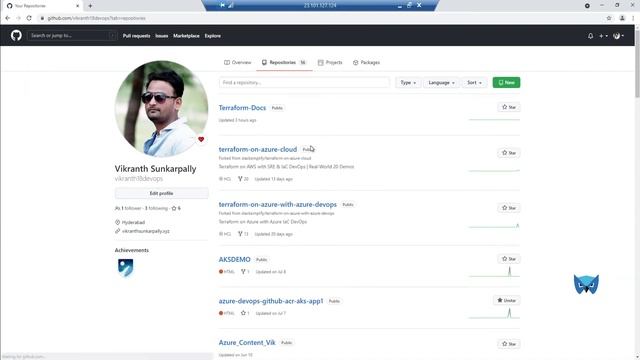Open Issues in the header
Screen dimensions: 640x360
(162, 36)
